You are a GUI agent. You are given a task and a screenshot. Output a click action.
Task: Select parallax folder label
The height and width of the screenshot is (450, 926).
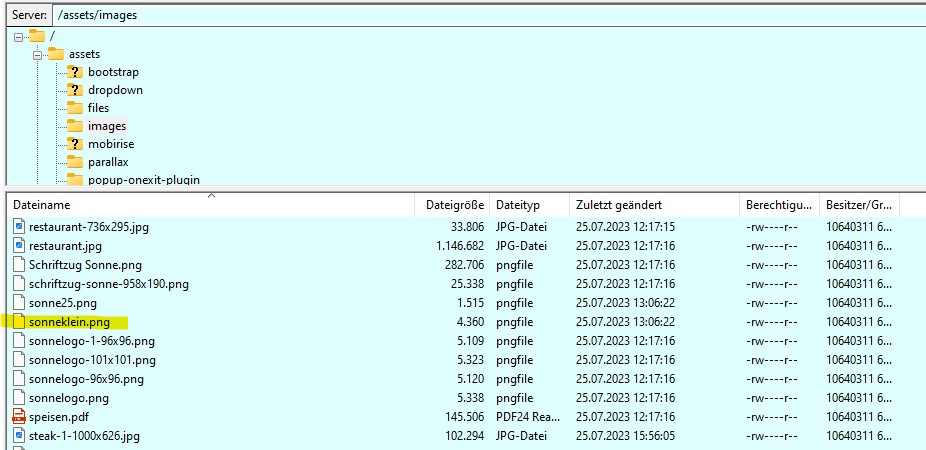tap(108, 162)
